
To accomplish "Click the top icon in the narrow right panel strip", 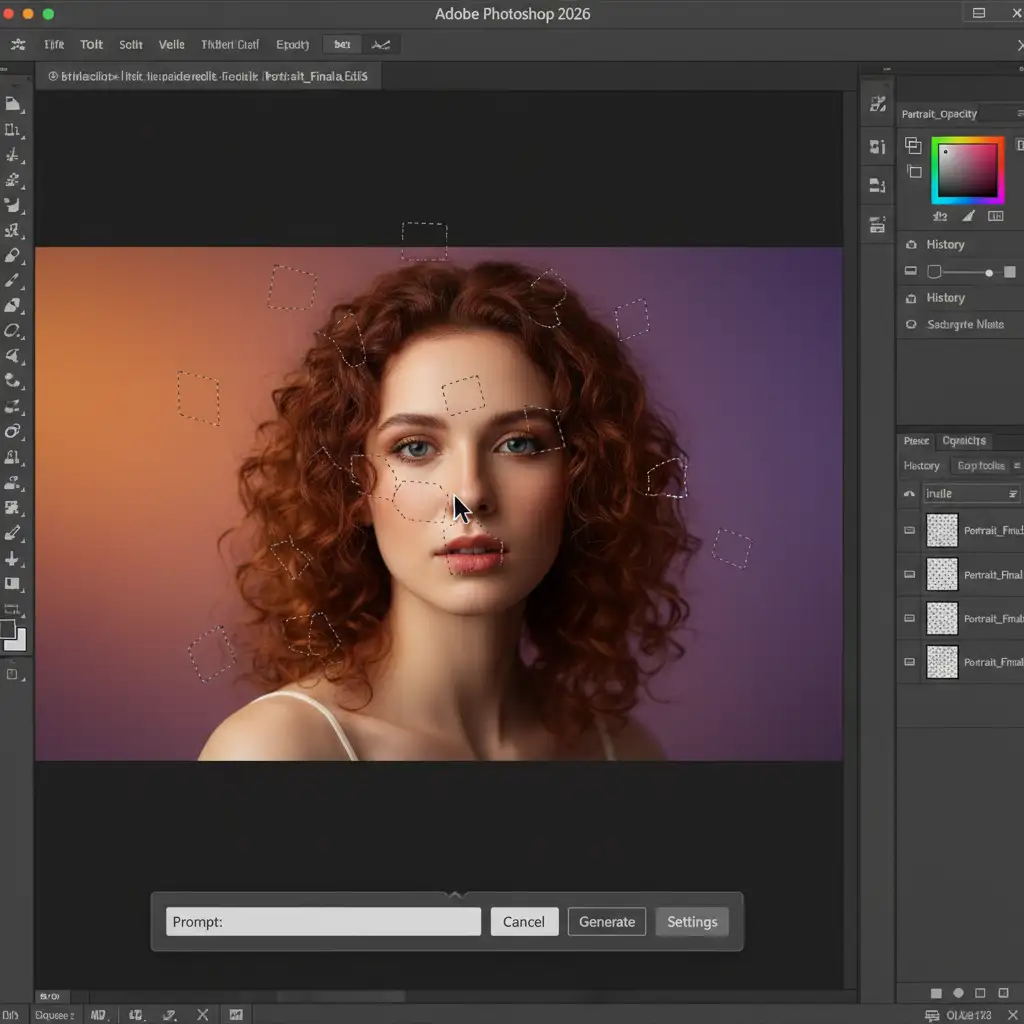I will click(878, 104).
